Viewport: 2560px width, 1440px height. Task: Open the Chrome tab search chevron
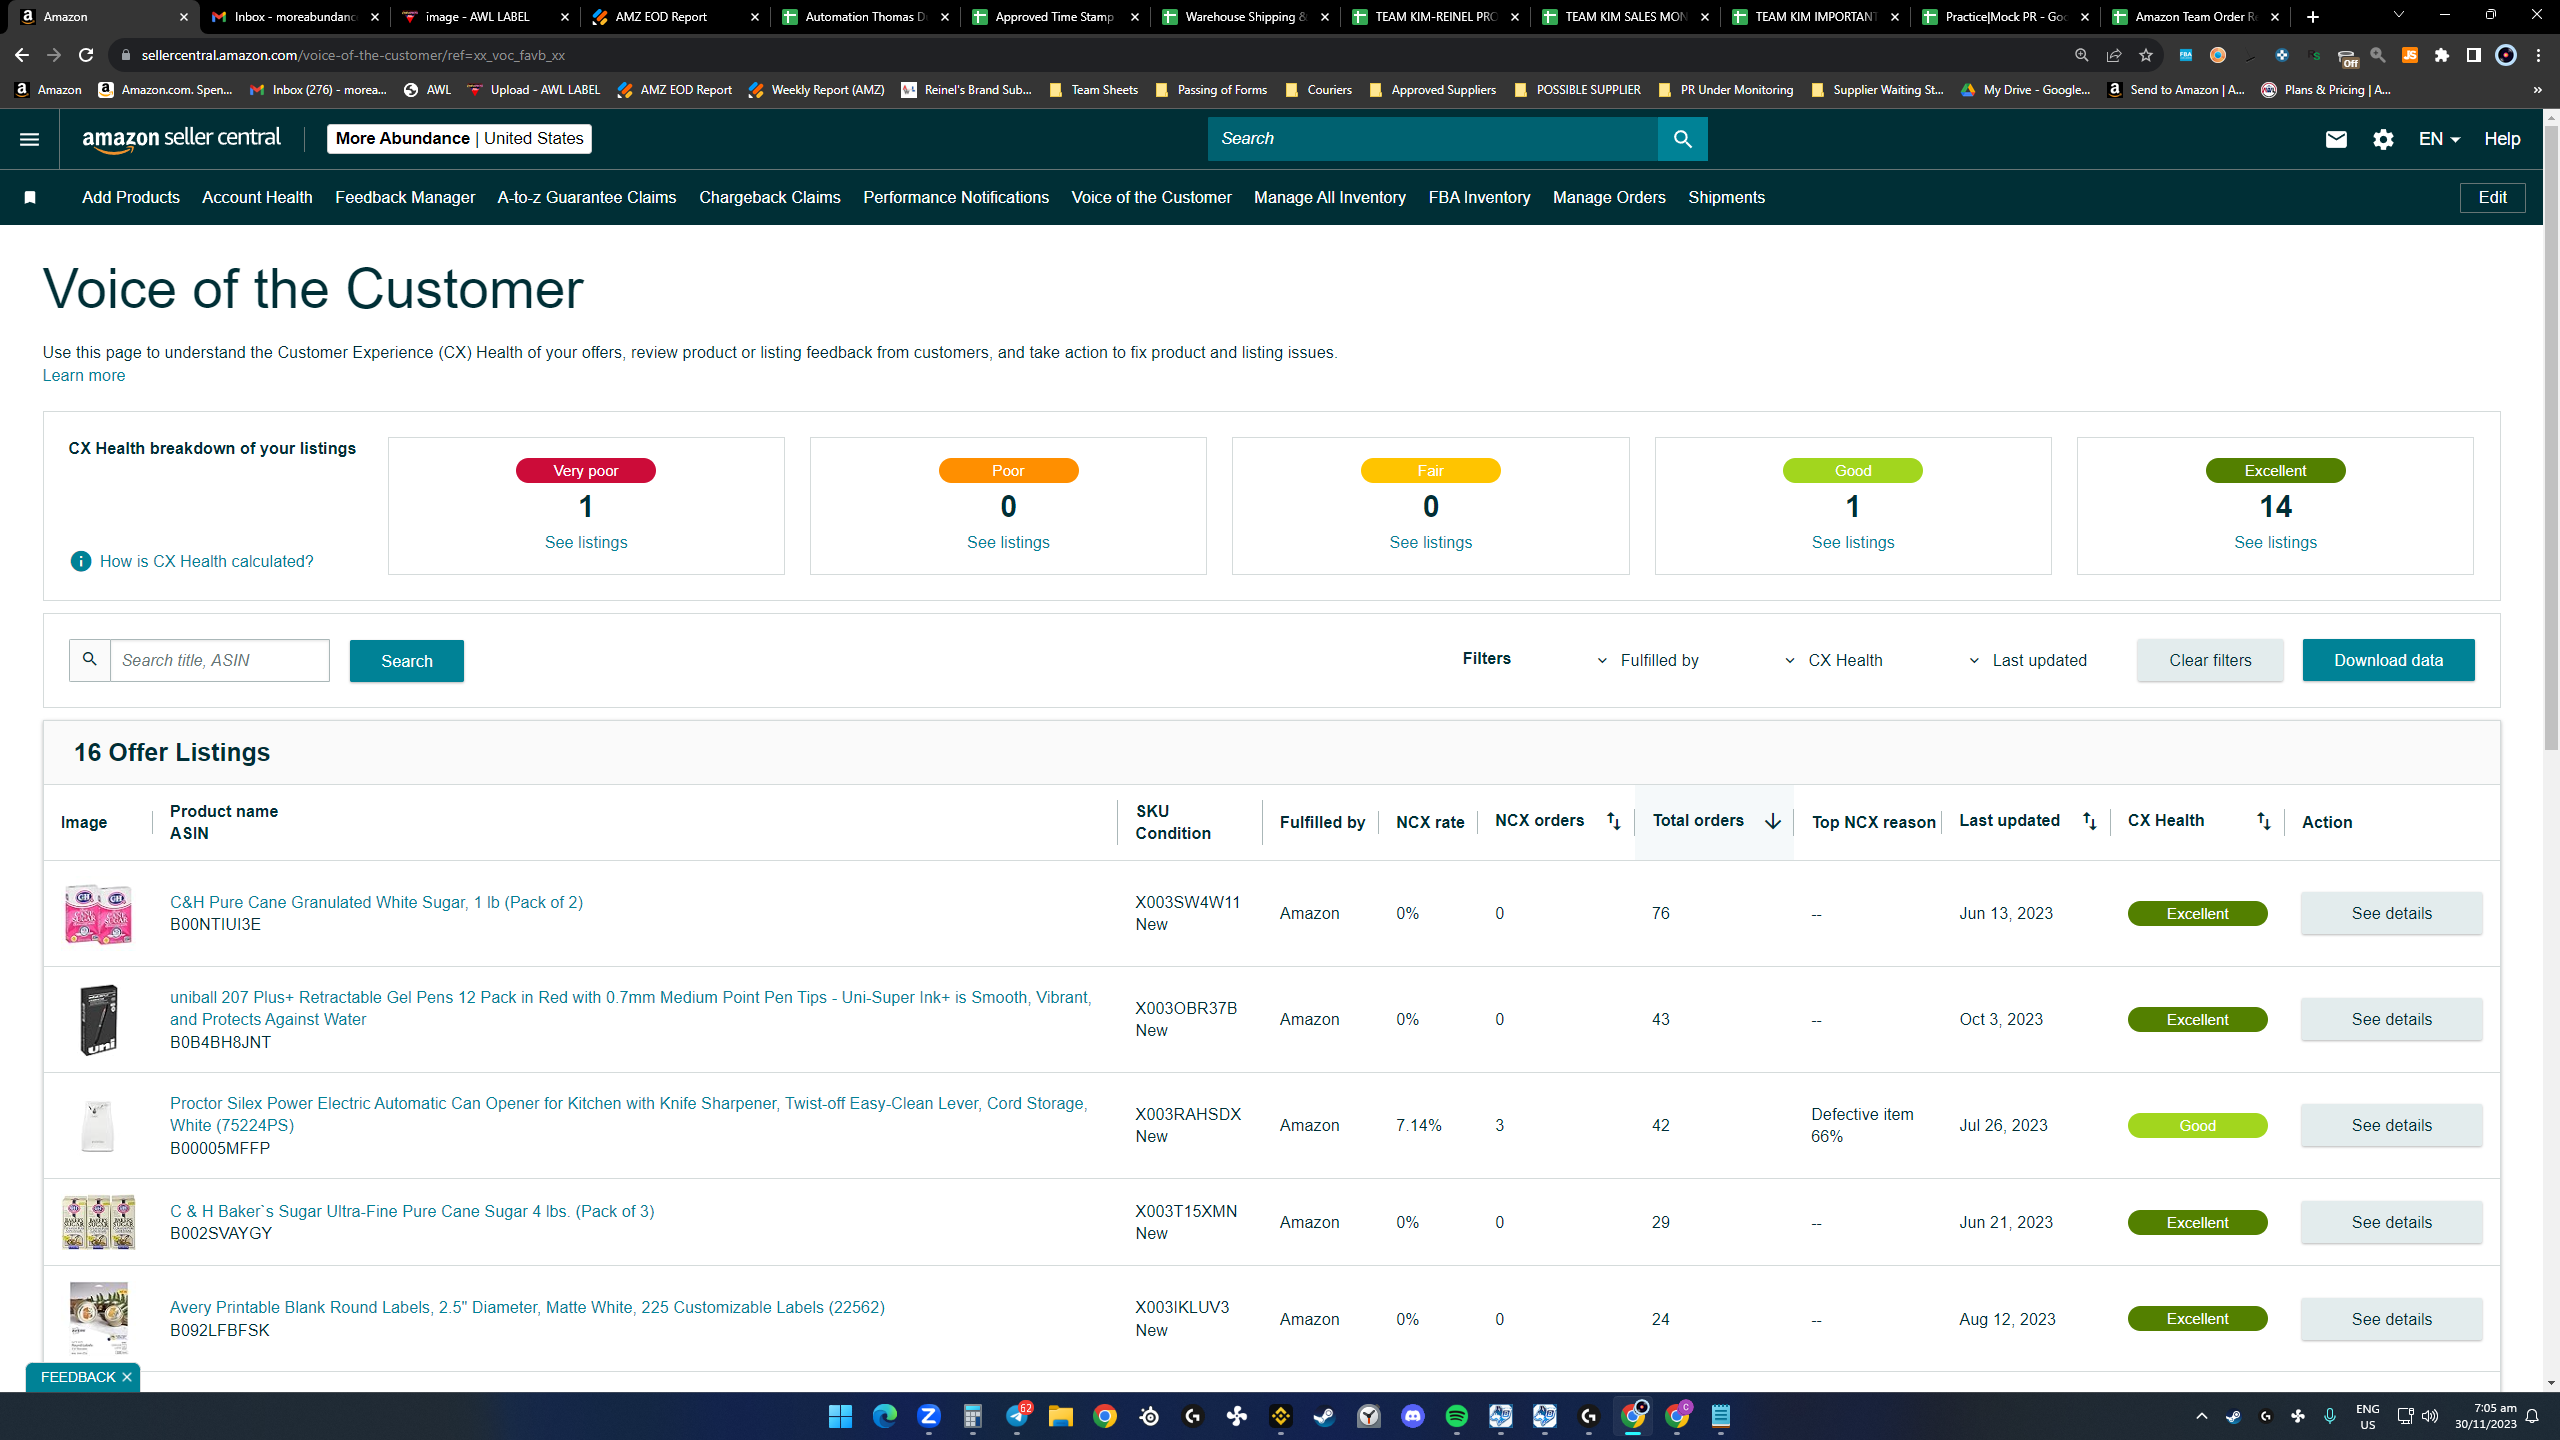pos(2398,16)
